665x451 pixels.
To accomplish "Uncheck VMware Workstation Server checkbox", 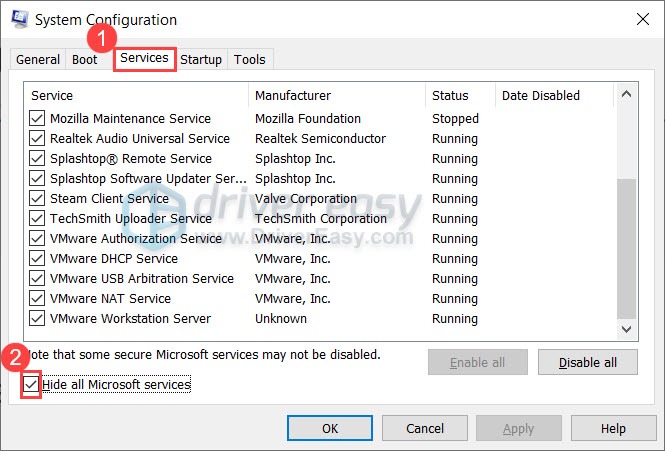I will (x=38, y=319).
